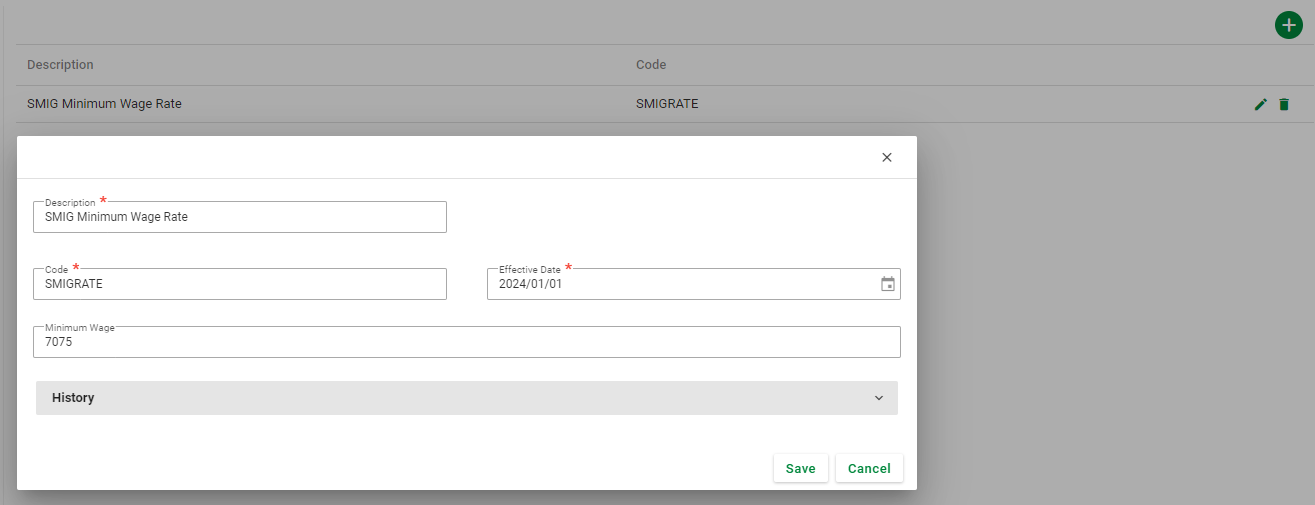
Task: Close the dialog using the X icon
Action: [886, 158]
